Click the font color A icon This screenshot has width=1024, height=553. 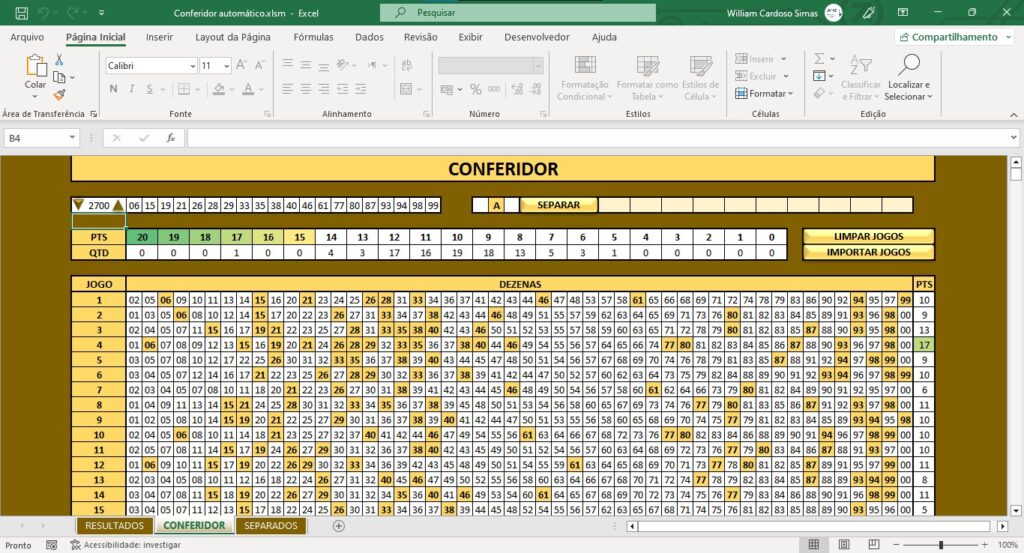point(248,89)
